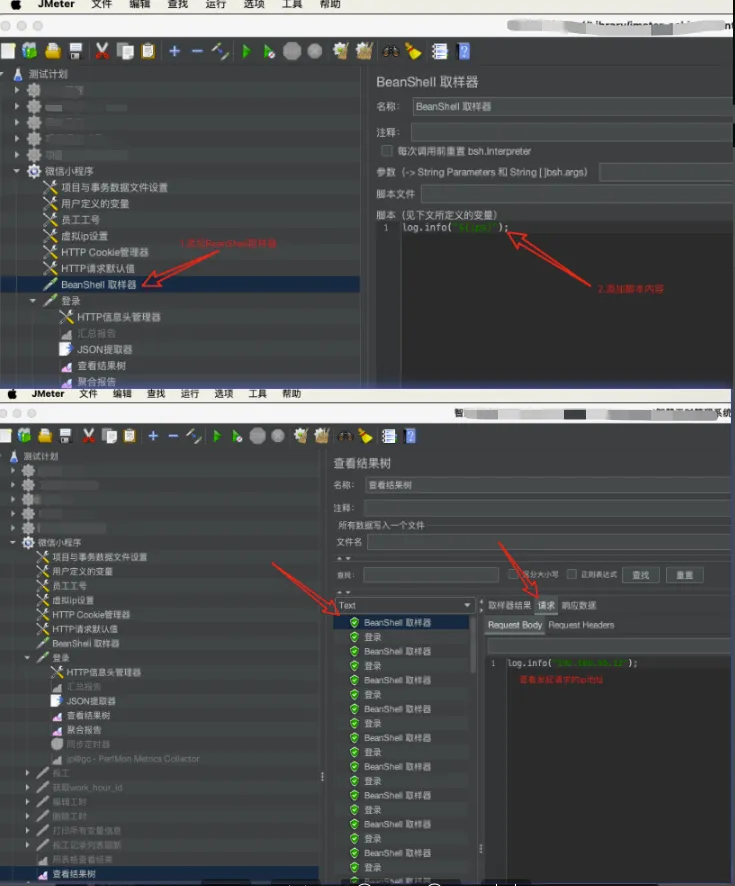Screen dimensions: 735x886
Task: Select JSON提取器 in the upper tree
Action: click(x=104, y=349)
